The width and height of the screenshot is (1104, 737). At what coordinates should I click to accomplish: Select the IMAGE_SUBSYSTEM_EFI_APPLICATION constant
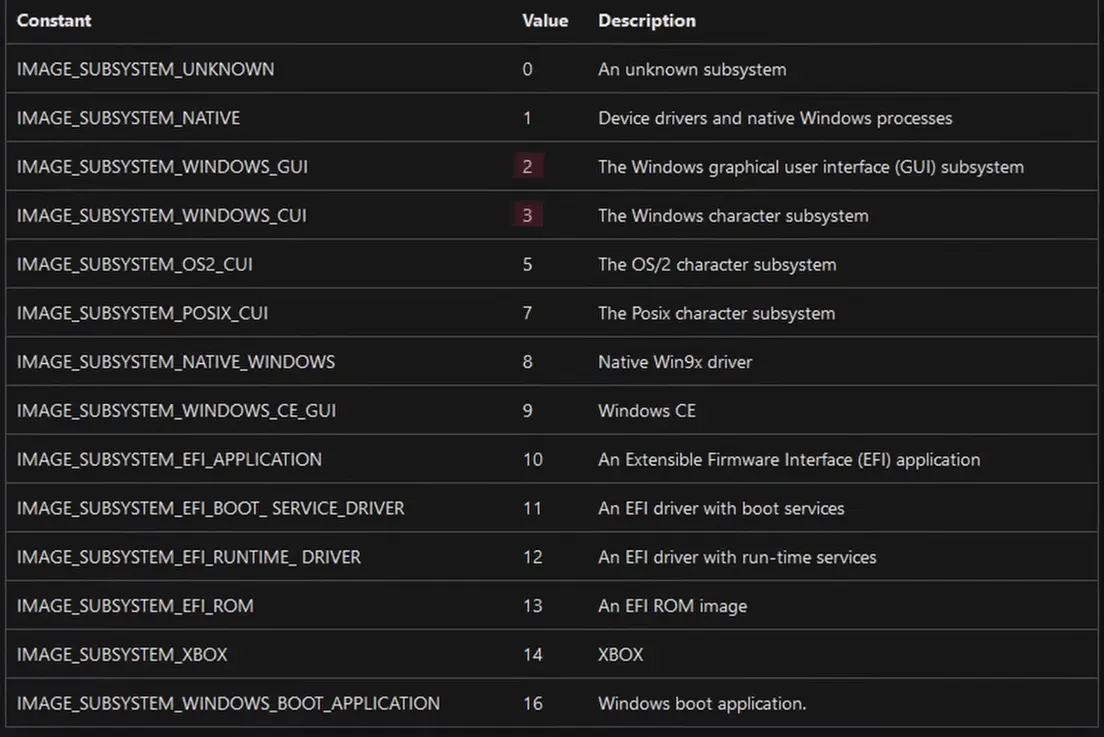pos(169,460)
